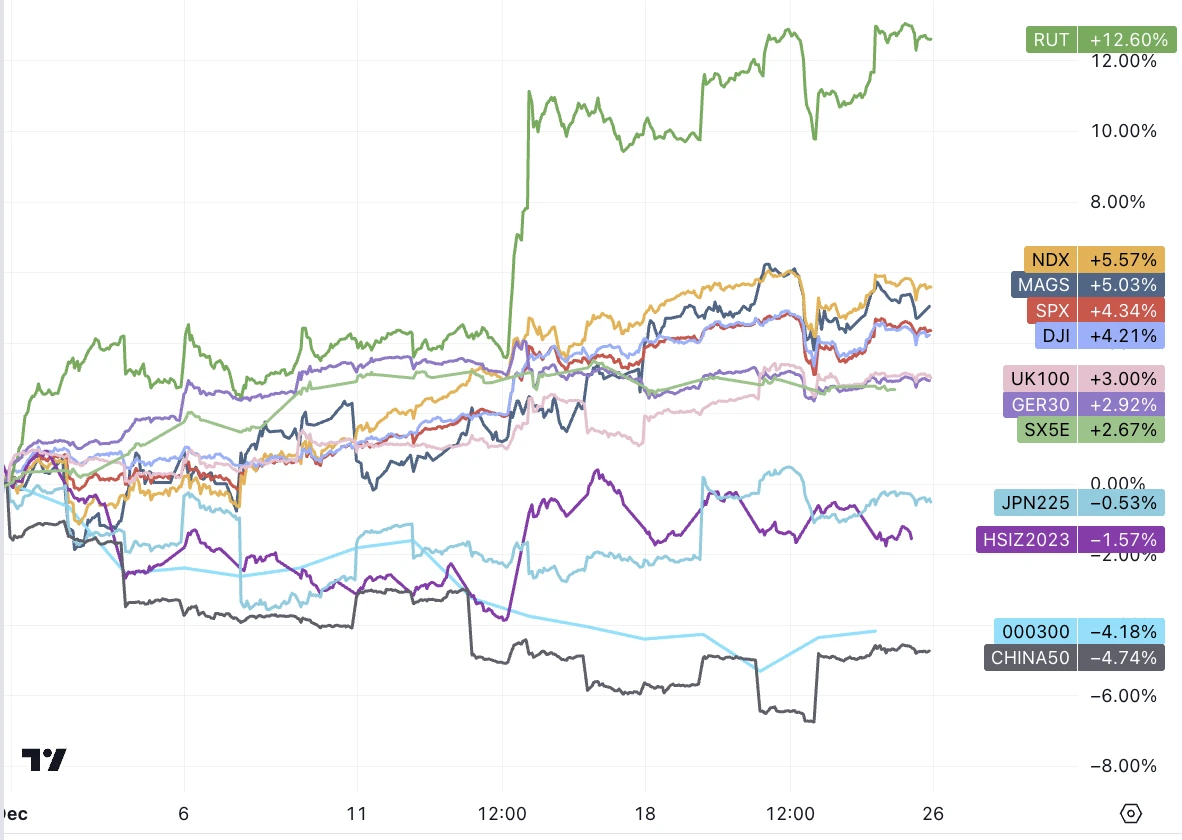Click the 26 date on time axis
Viewport: 1182px width, 840px height.
(x=933, y=814)
